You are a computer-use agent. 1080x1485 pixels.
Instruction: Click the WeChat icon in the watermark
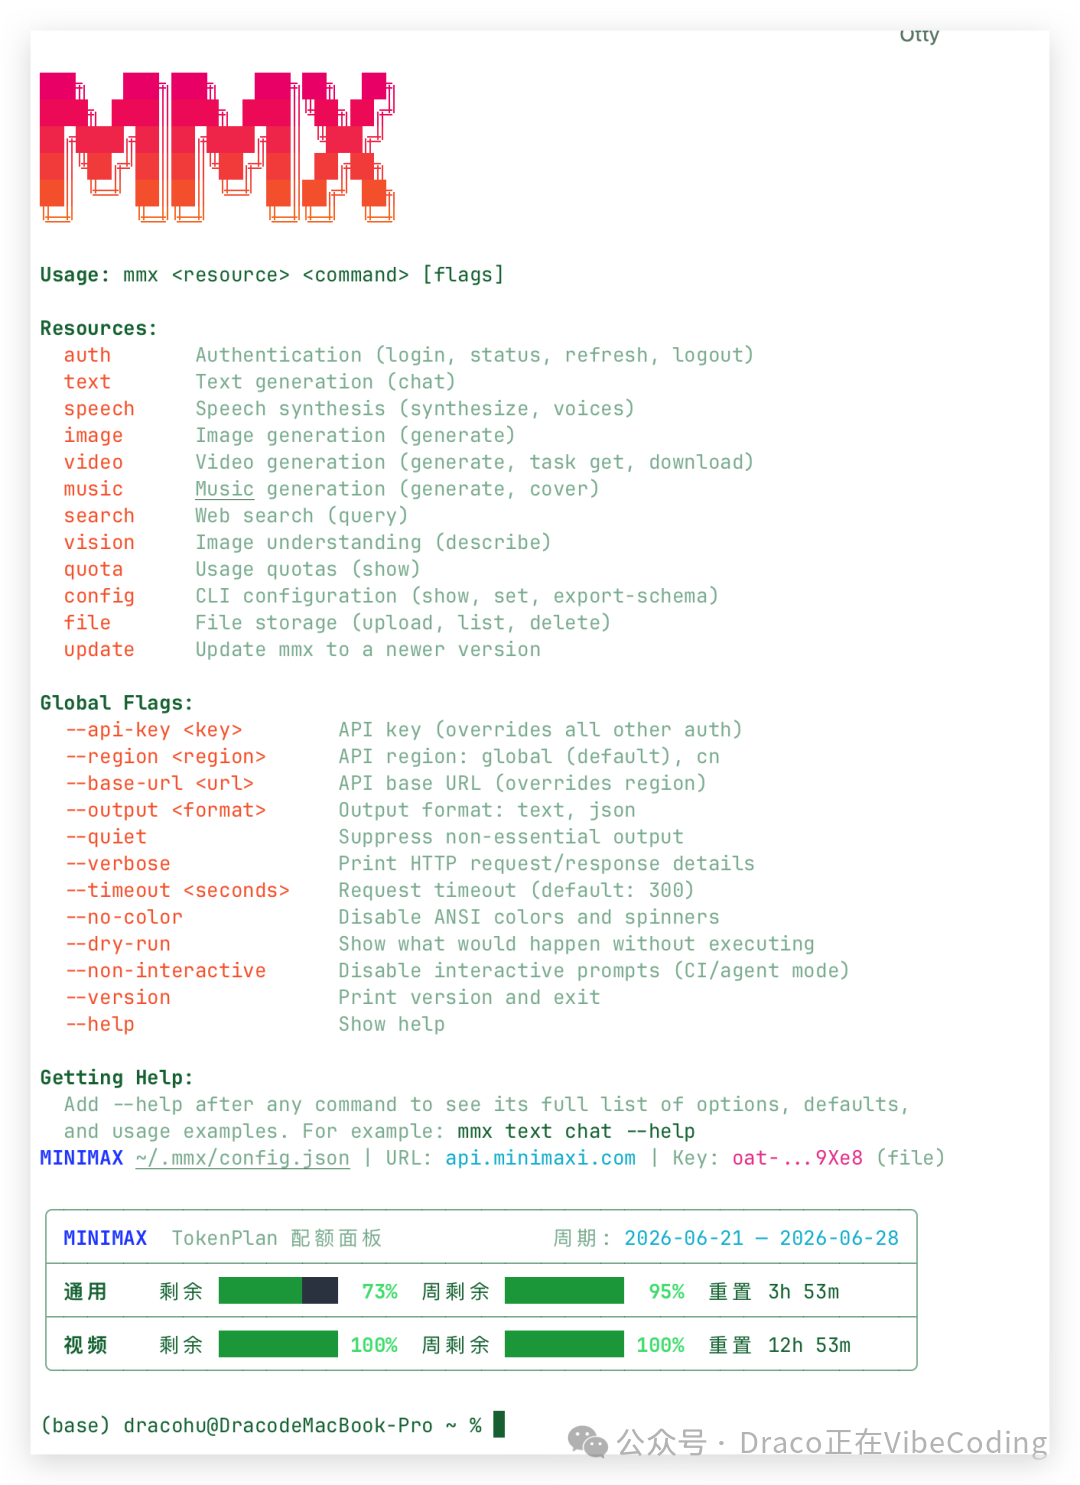pyautogui.click(x=588, y=1442)
